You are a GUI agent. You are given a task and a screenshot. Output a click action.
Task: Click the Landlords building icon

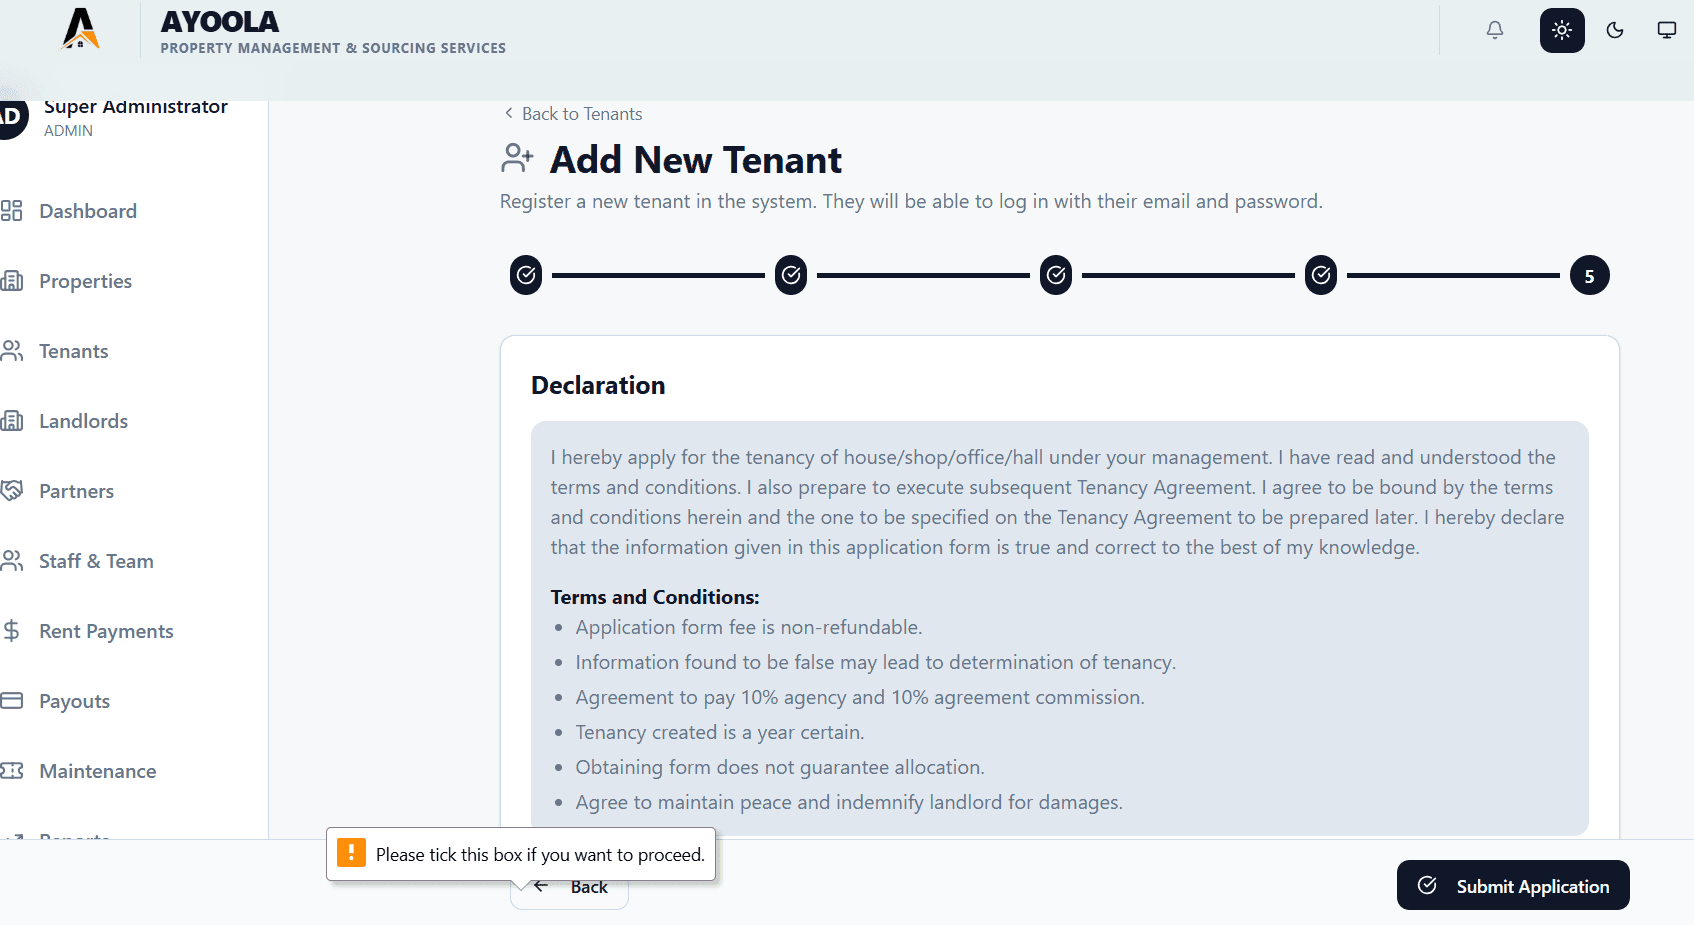[x=12, y=421]
